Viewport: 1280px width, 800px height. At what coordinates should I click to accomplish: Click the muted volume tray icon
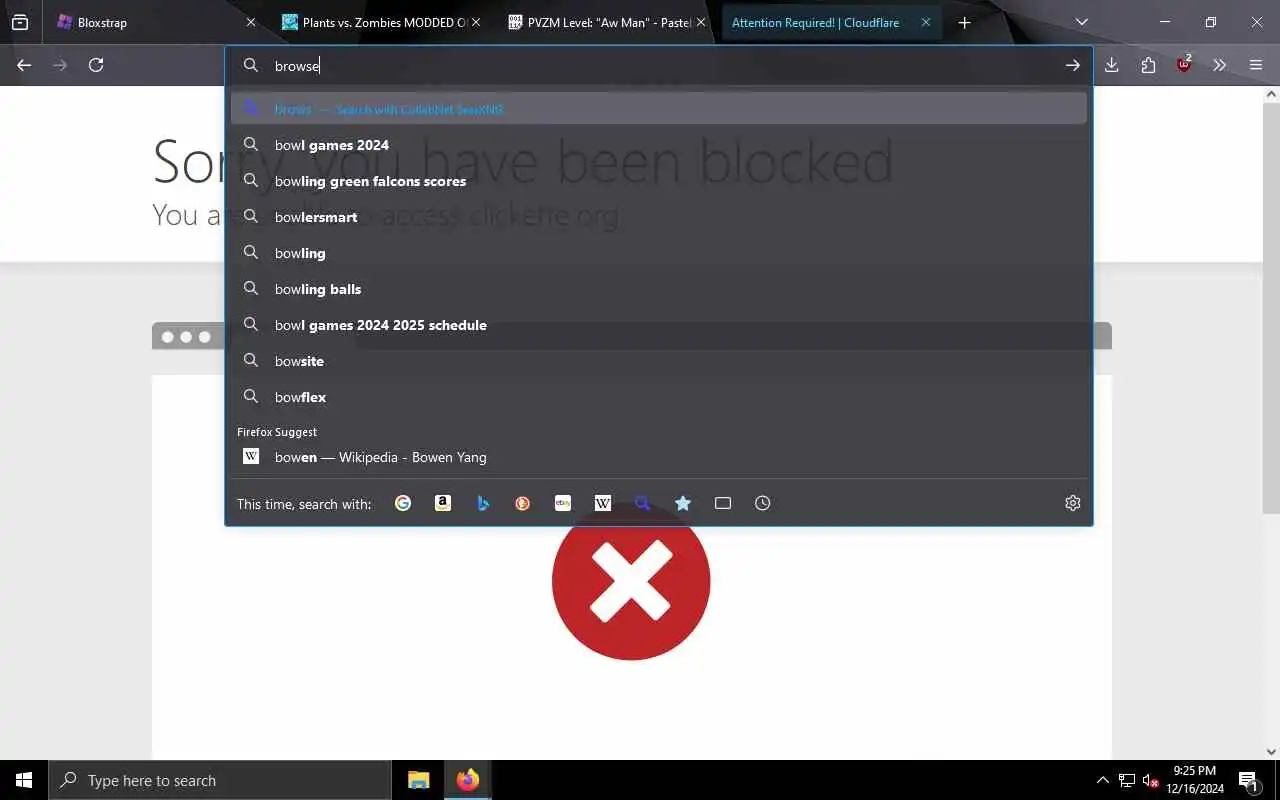(1151, 780)
